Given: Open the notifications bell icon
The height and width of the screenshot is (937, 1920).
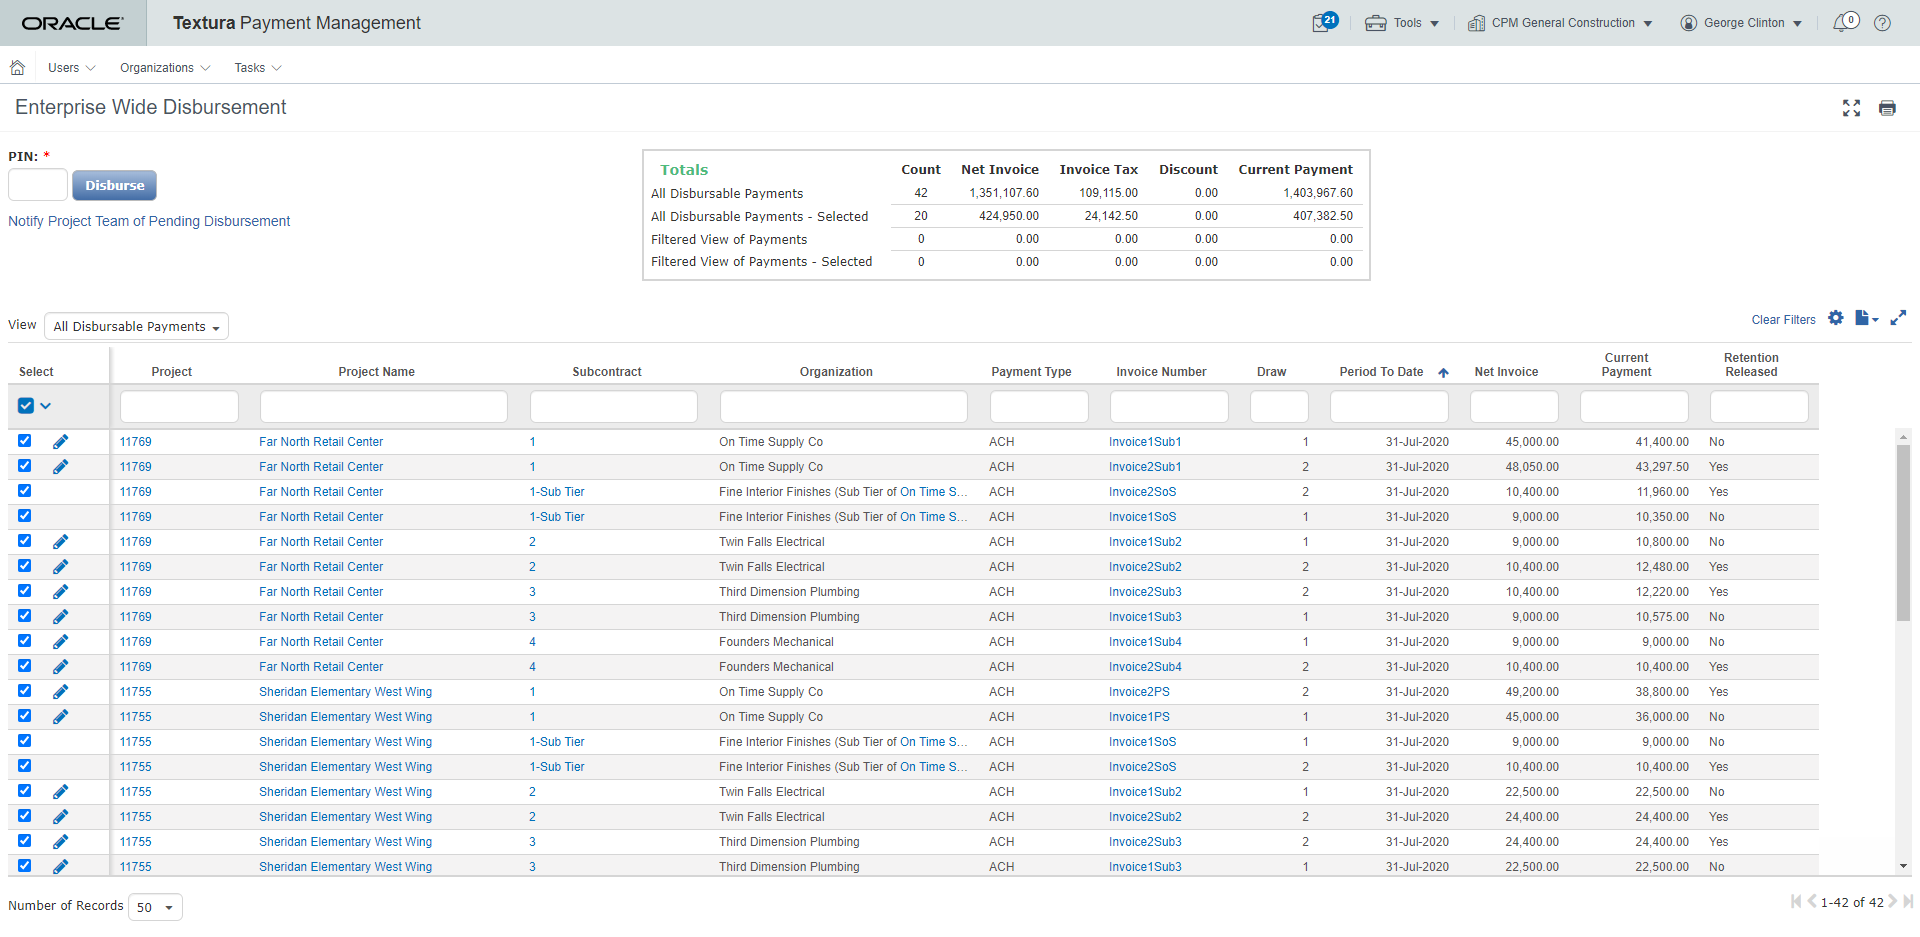Looking at the screenshot, I should click(1845, 22).
